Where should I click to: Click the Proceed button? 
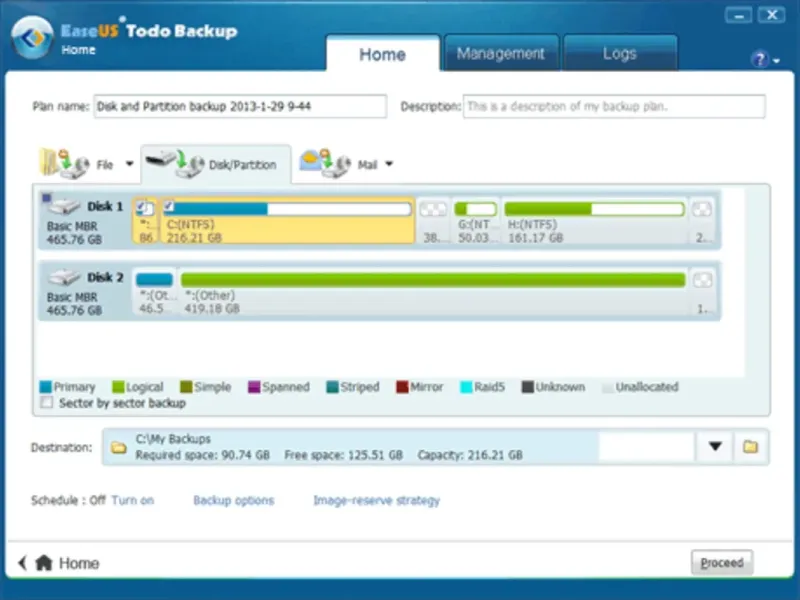(721, 563)
